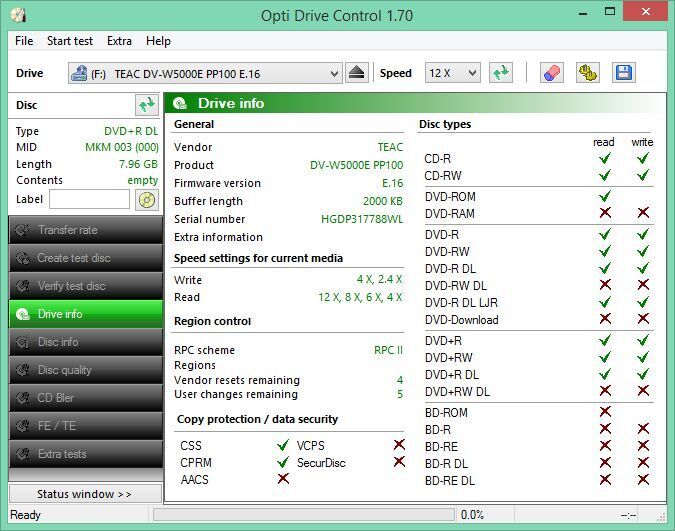
Task: Click the Read speeds 12 X, 8 X value
Action: 360,297
